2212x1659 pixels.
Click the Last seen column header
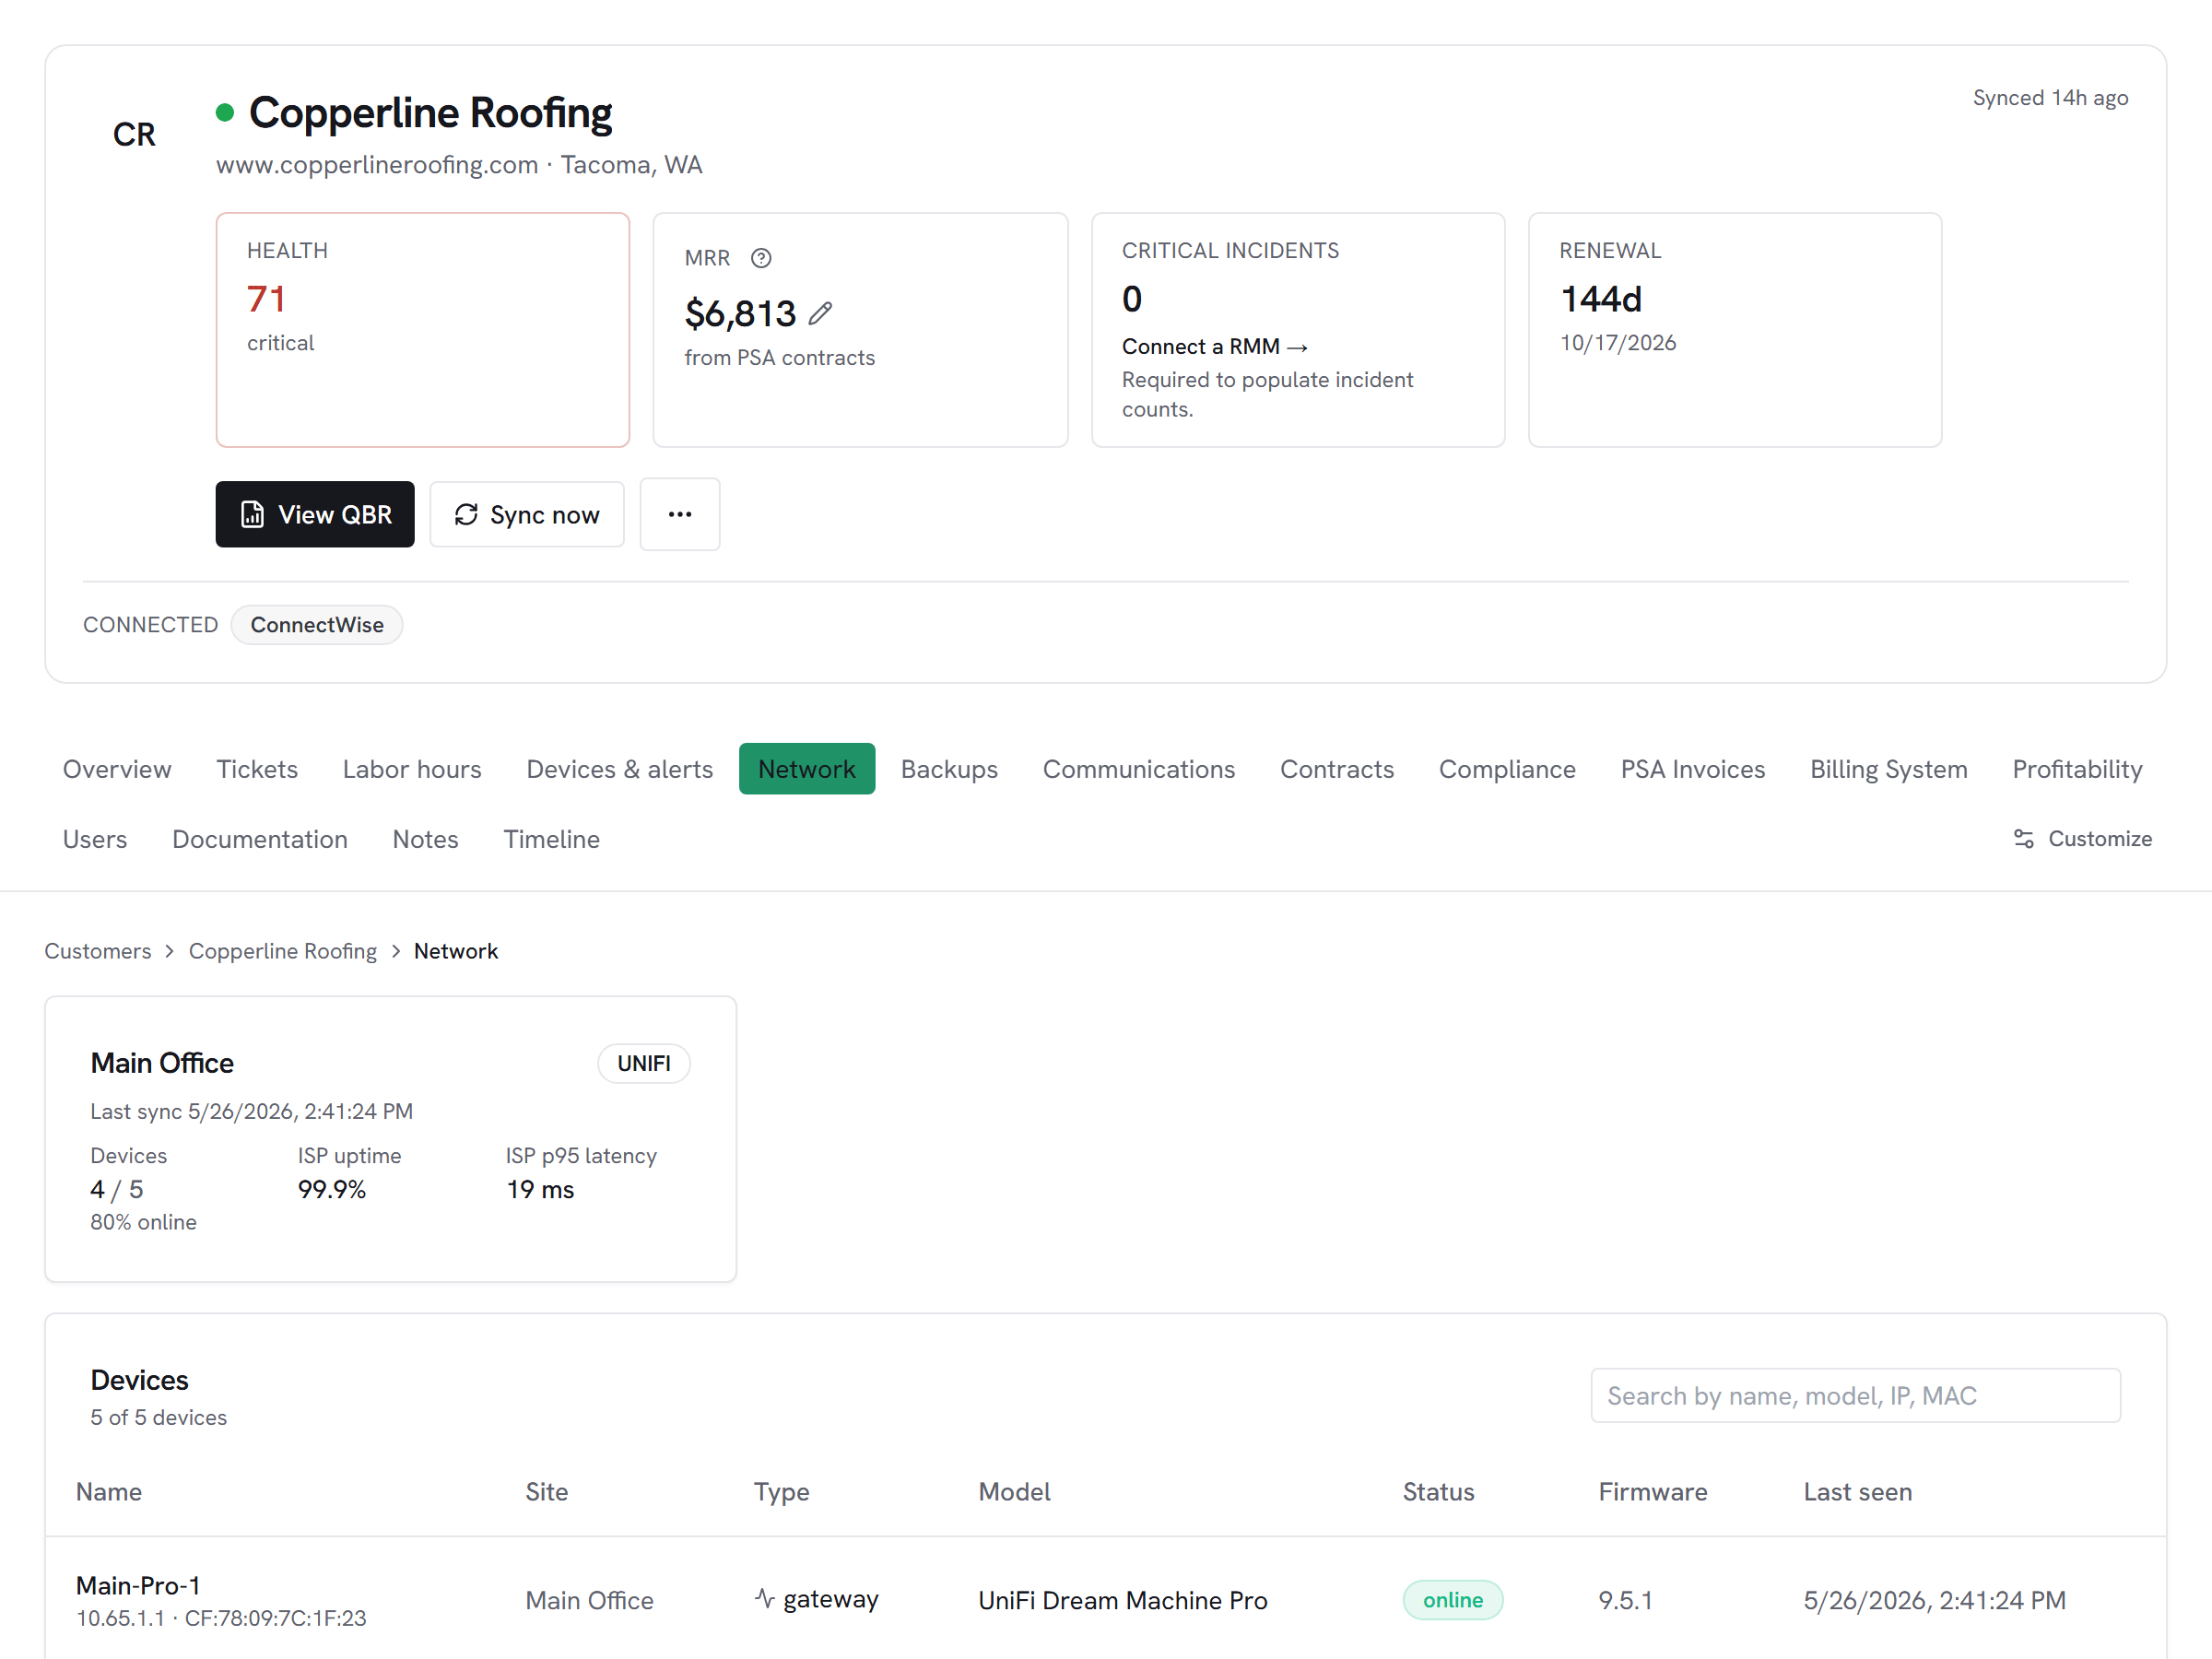pyautogui.click(x=1857, y=1491)
